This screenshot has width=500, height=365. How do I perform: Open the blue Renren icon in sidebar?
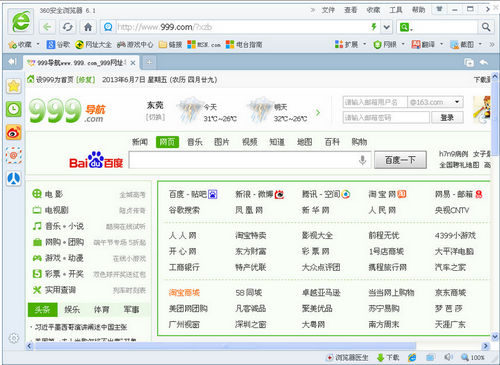tap(14, 179)
